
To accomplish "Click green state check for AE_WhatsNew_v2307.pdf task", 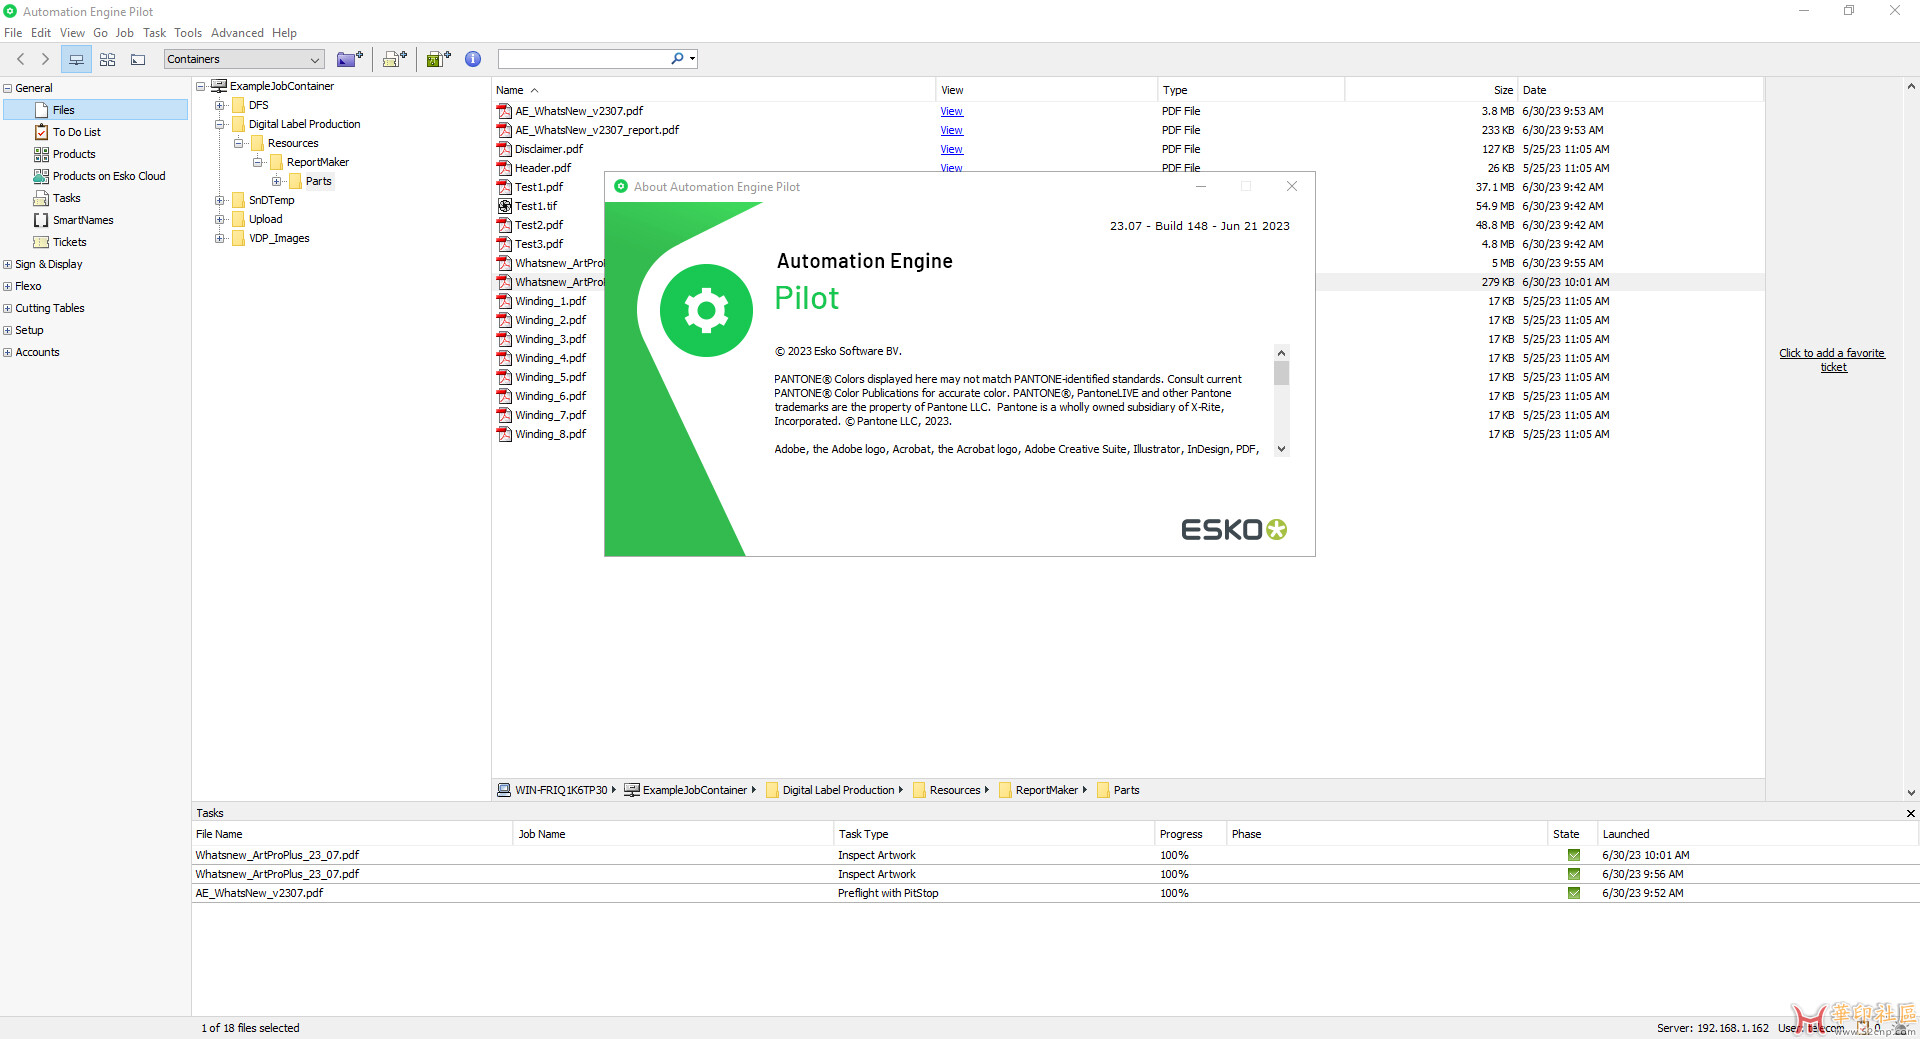I will coord(1574,893).
